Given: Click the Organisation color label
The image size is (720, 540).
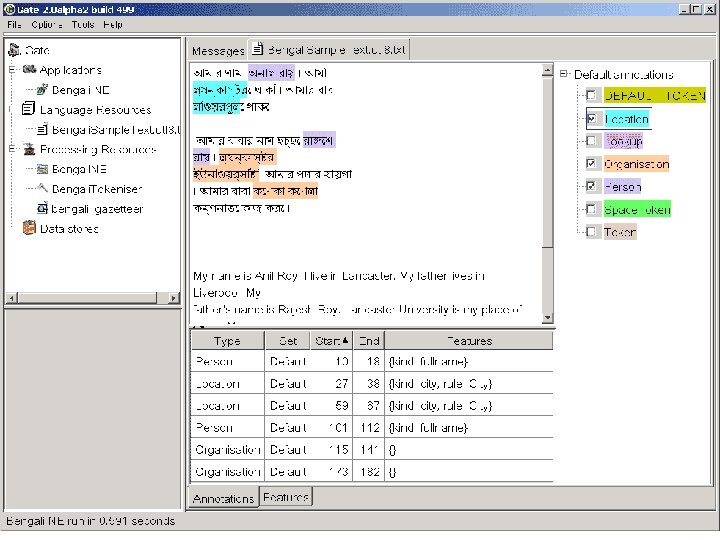Looking at the screenshot, I should click(x=636, y=164).
